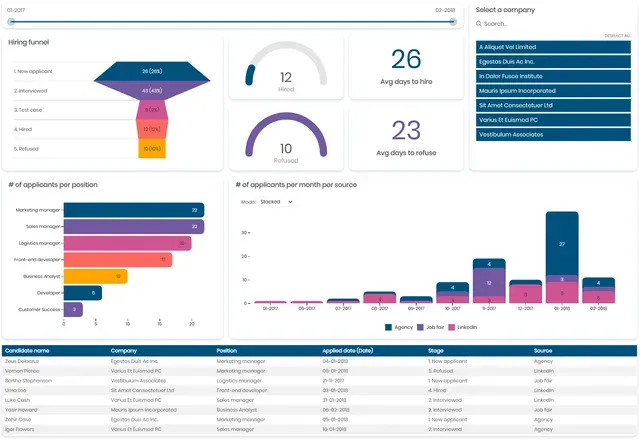640x440 pixels.
Task: Click the Agency segment of 01-2018 column
Action: pos(562,244)
